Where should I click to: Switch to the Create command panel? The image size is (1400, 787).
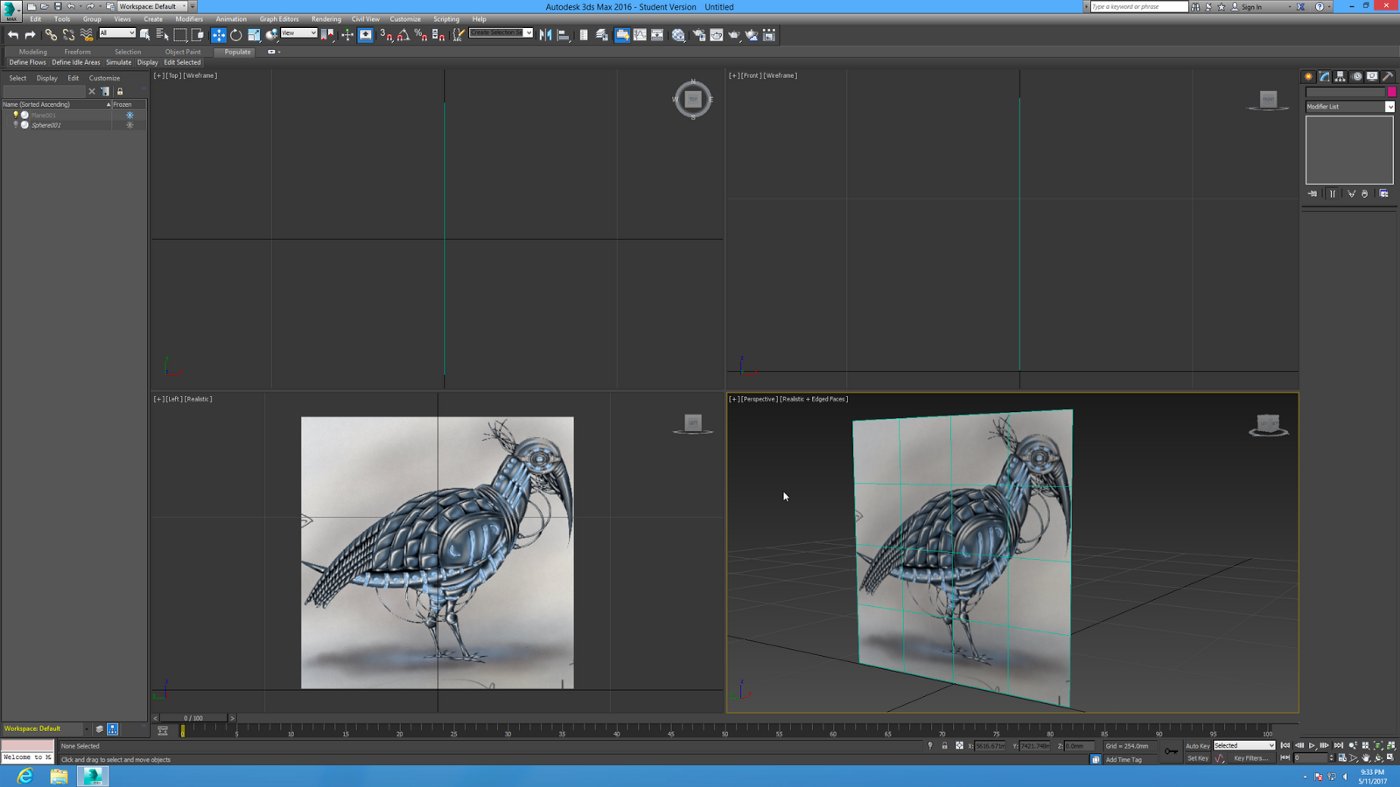(1308, 76)
